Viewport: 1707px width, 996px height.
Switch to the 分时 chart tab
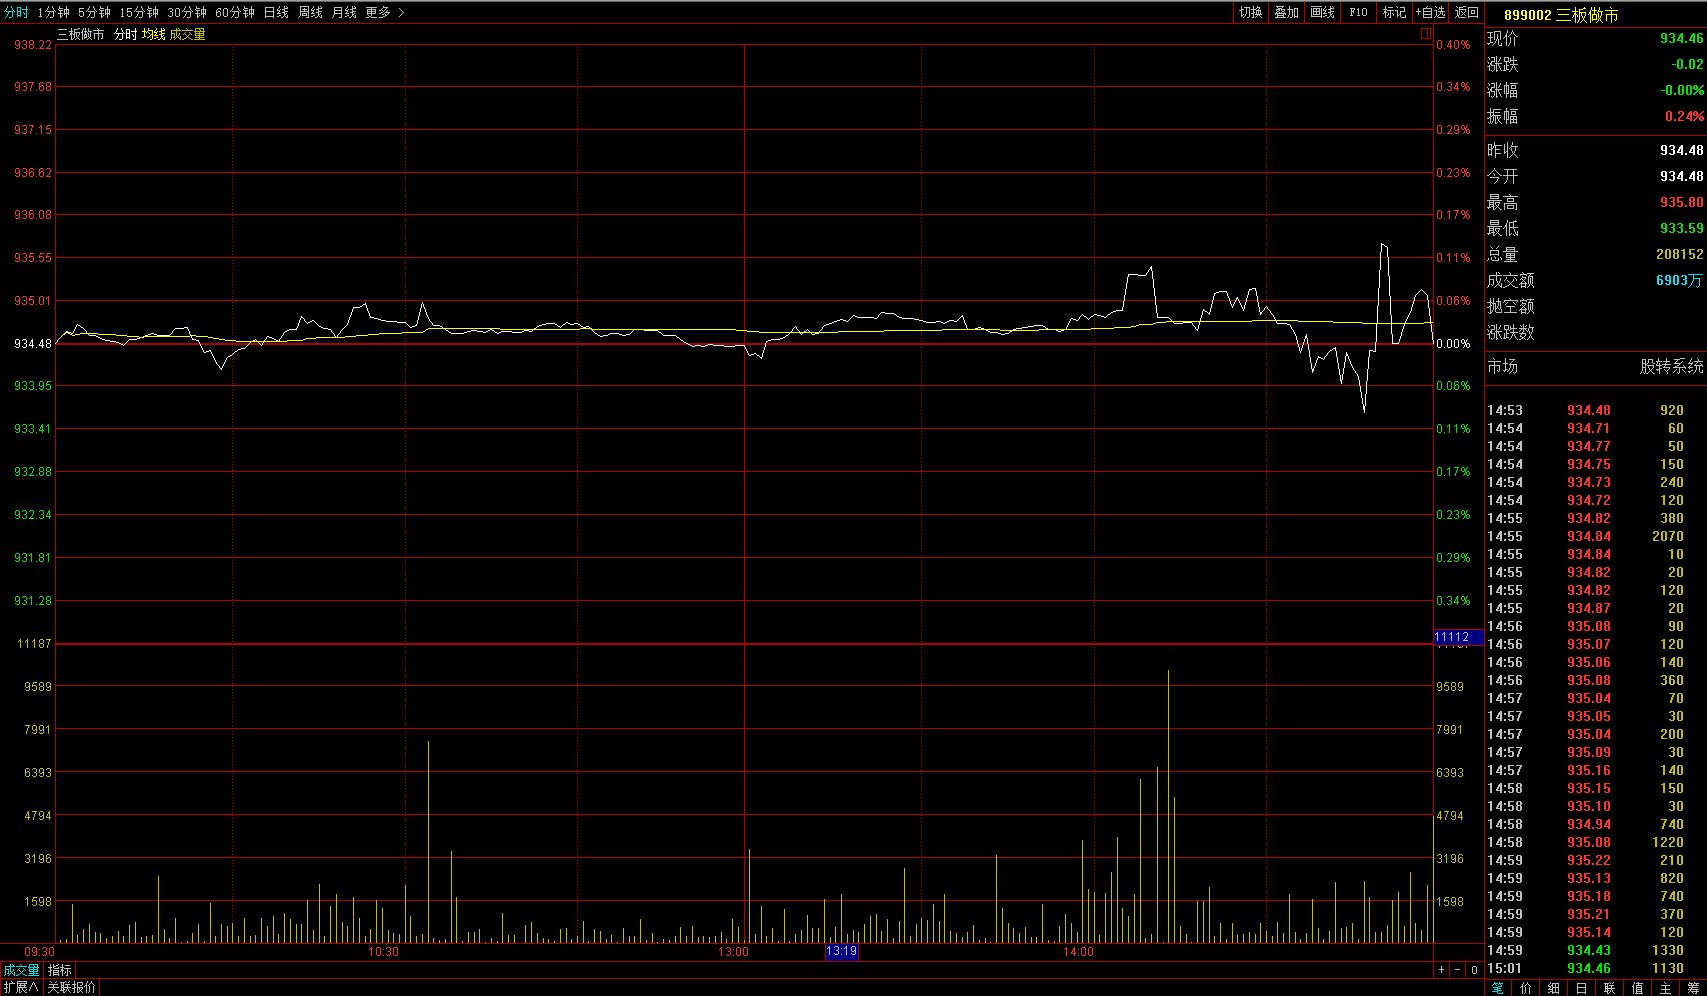click(x=16, y=12)
